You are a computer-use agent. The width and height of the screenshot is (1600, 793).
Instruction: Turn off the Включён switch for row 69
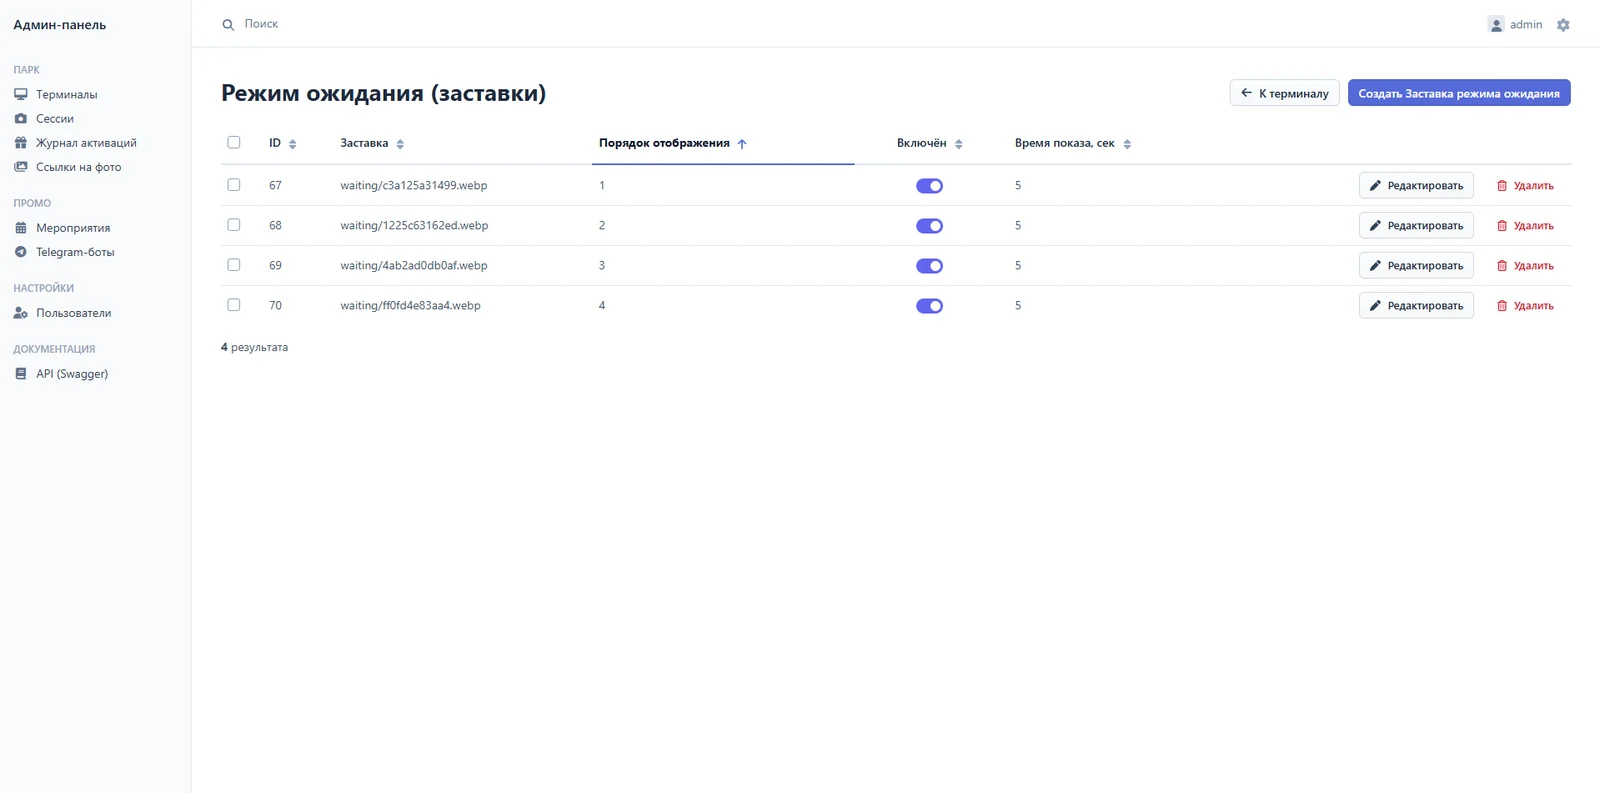929,266
